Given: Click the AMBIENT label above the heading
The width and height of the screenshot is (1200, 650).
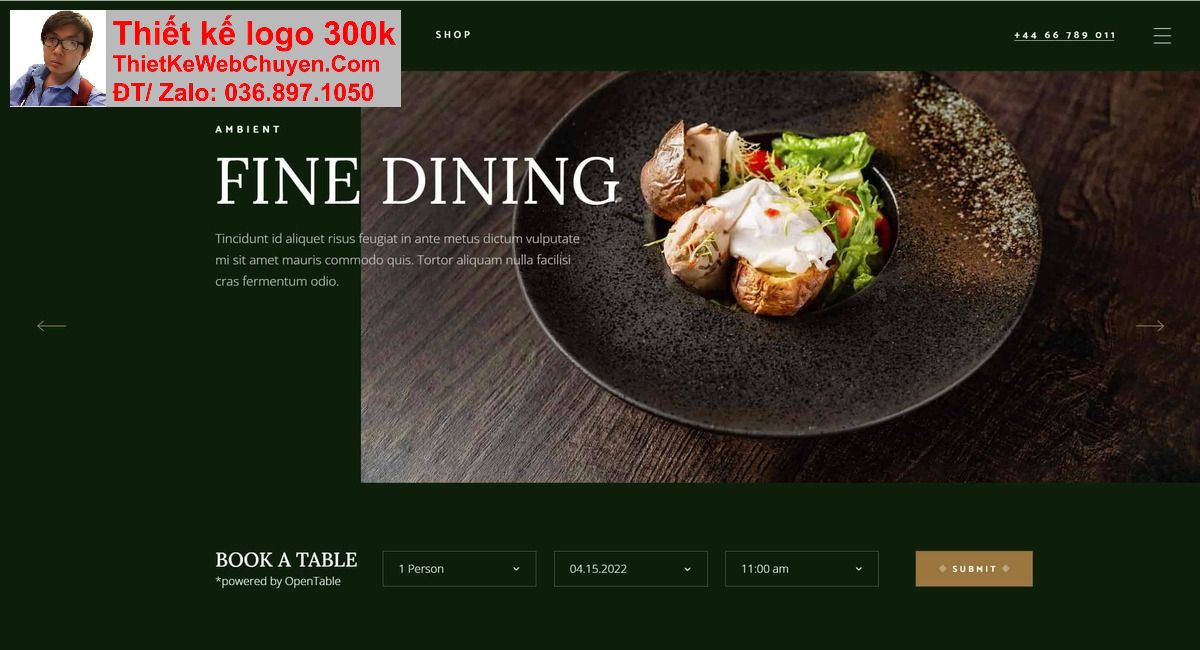Looking at the screenshot, I should [248, 129].
